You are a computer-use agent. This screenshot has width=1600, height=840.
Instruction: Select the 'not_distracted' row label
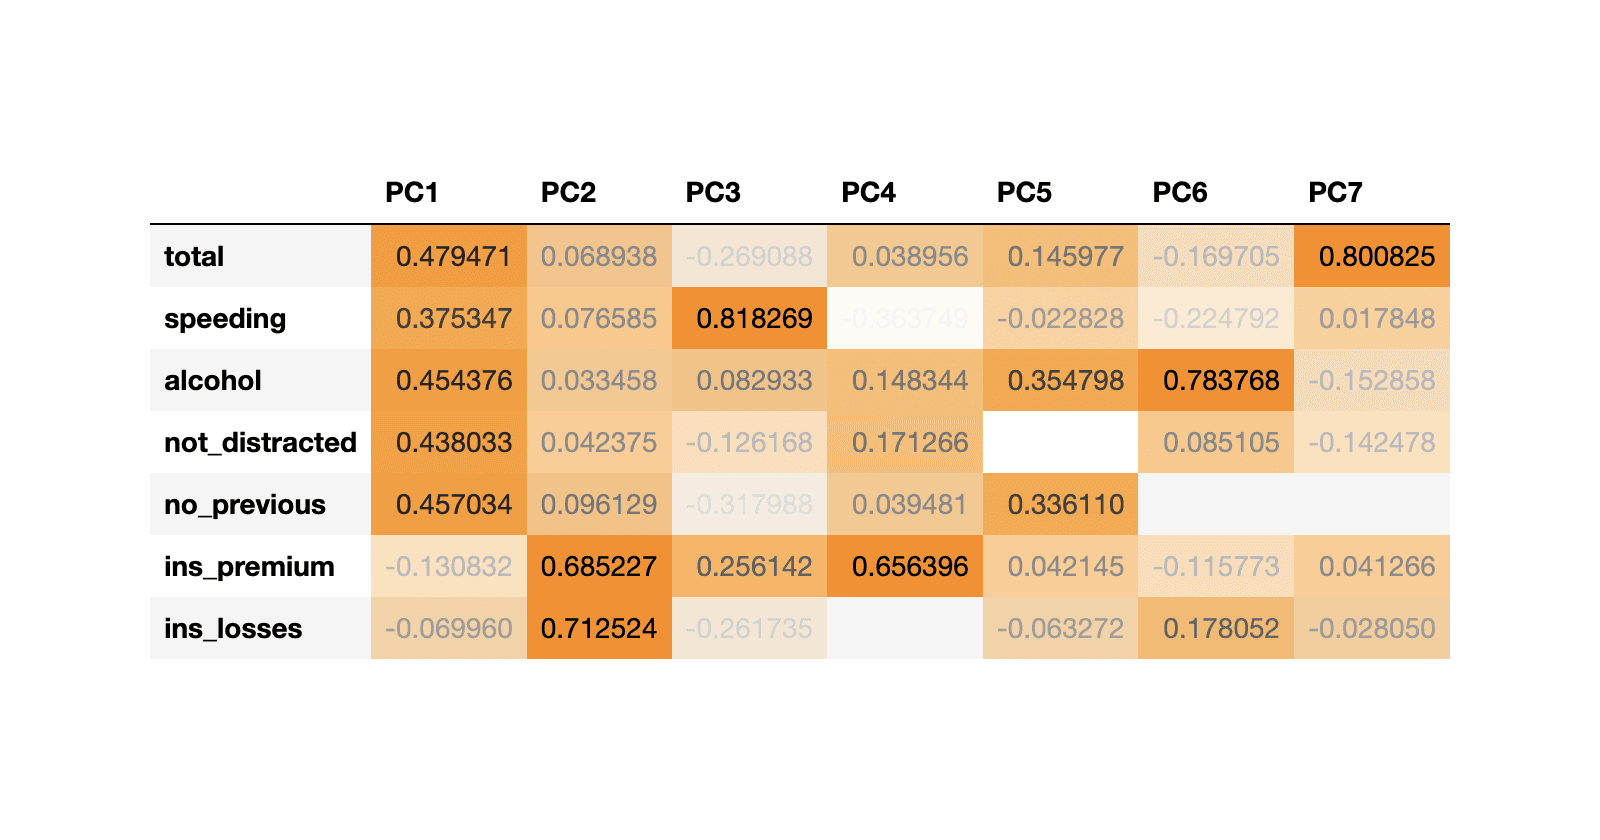point(260,443)
